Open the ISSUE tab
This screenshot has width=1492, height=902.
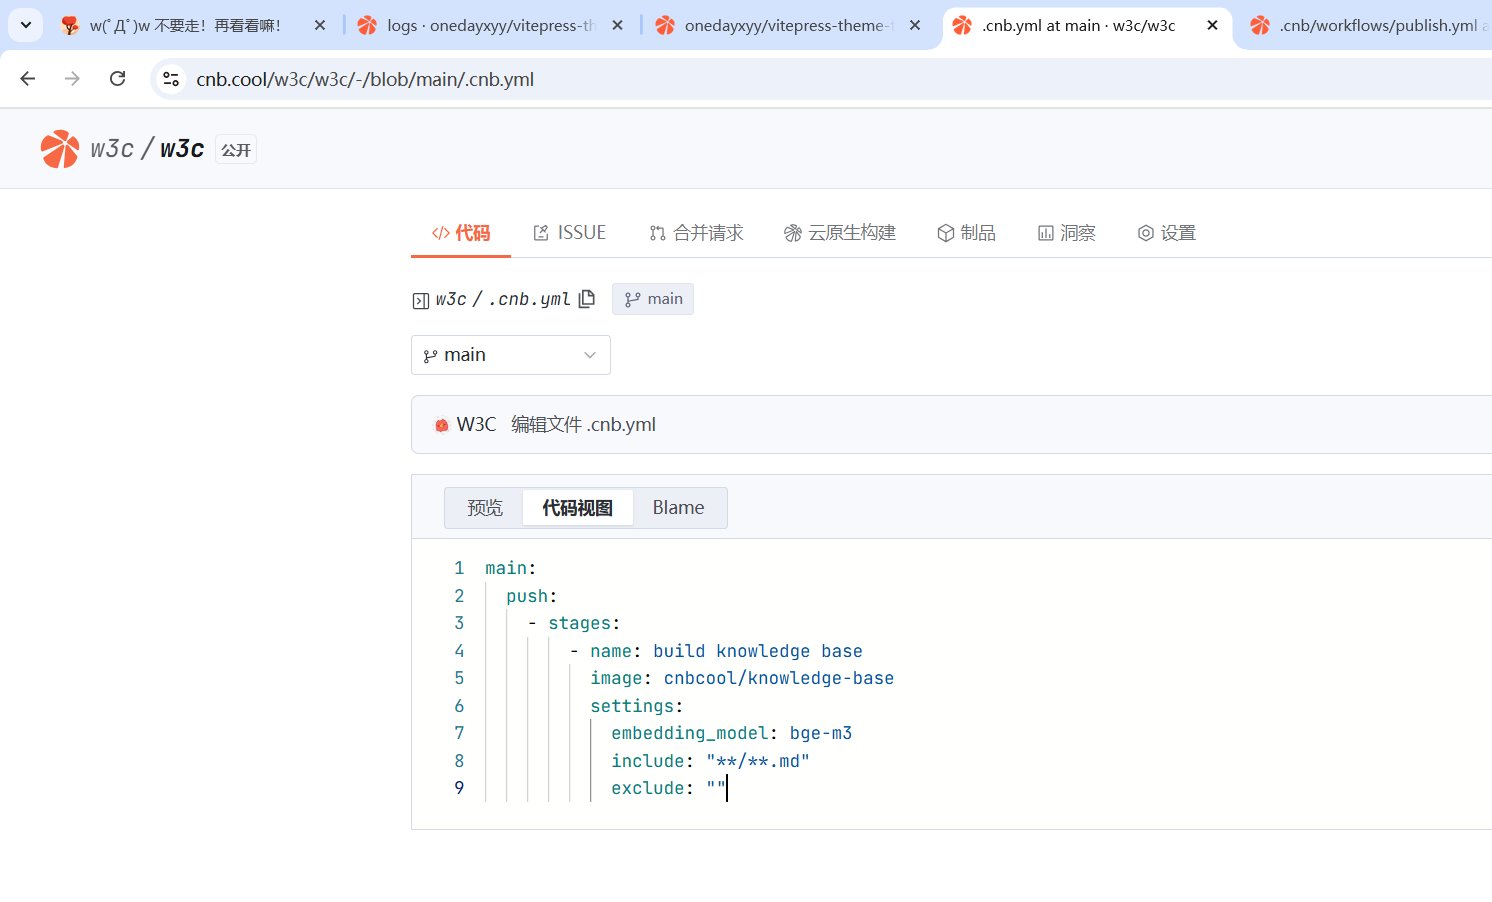point(570,233)
